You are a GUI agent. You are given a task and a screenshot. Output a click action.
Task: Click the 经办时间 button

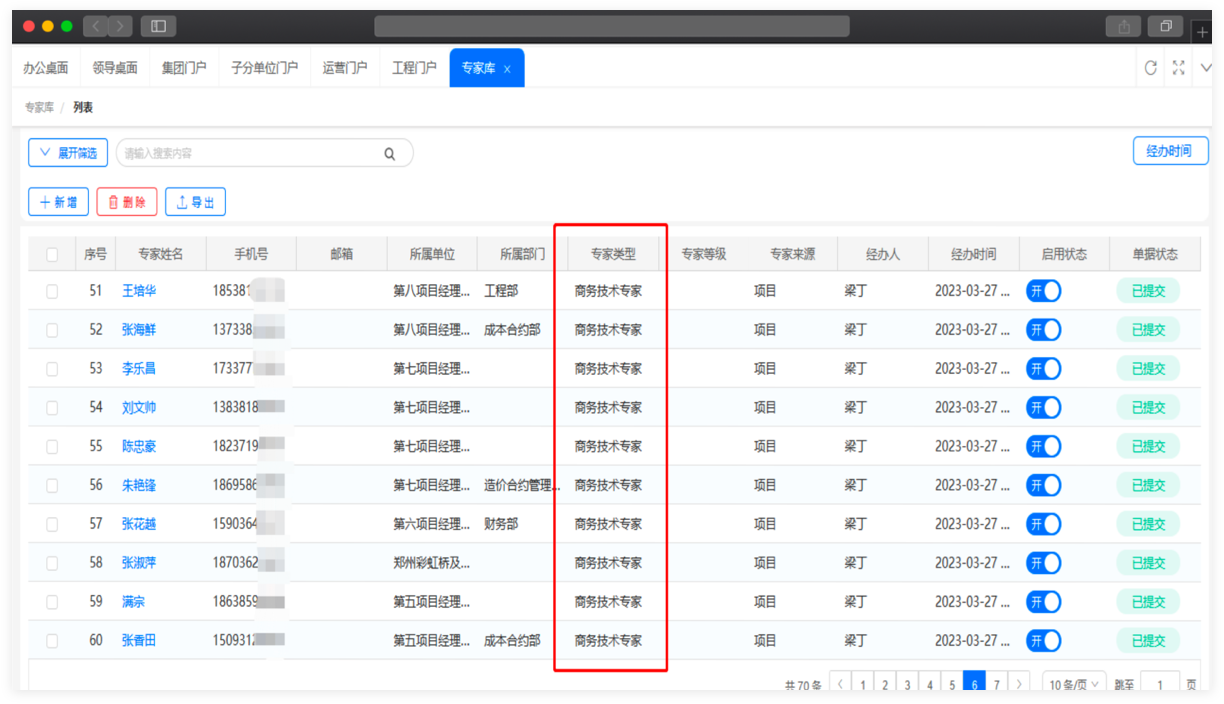pos(1169,151)
